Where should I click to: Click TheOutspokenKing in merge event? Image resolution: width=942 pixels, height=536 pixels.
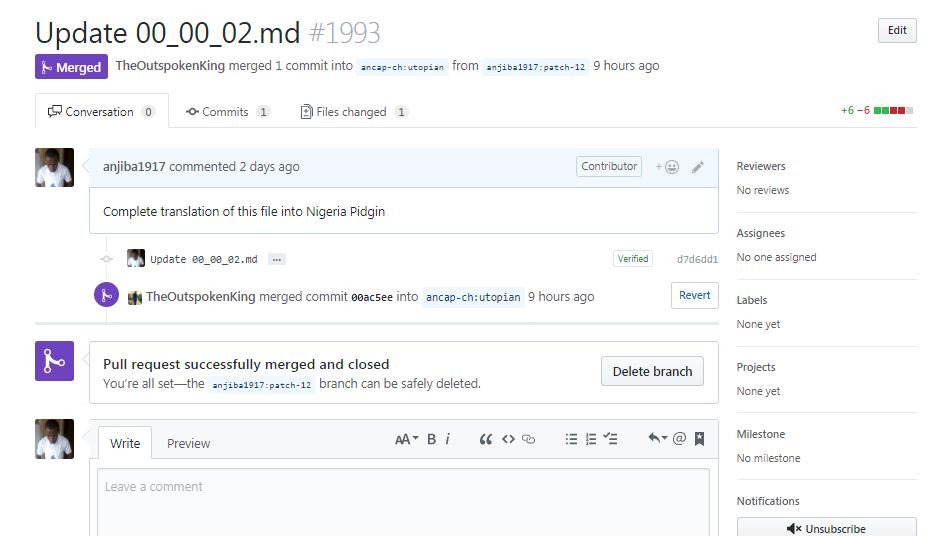[x=201, y=296]
